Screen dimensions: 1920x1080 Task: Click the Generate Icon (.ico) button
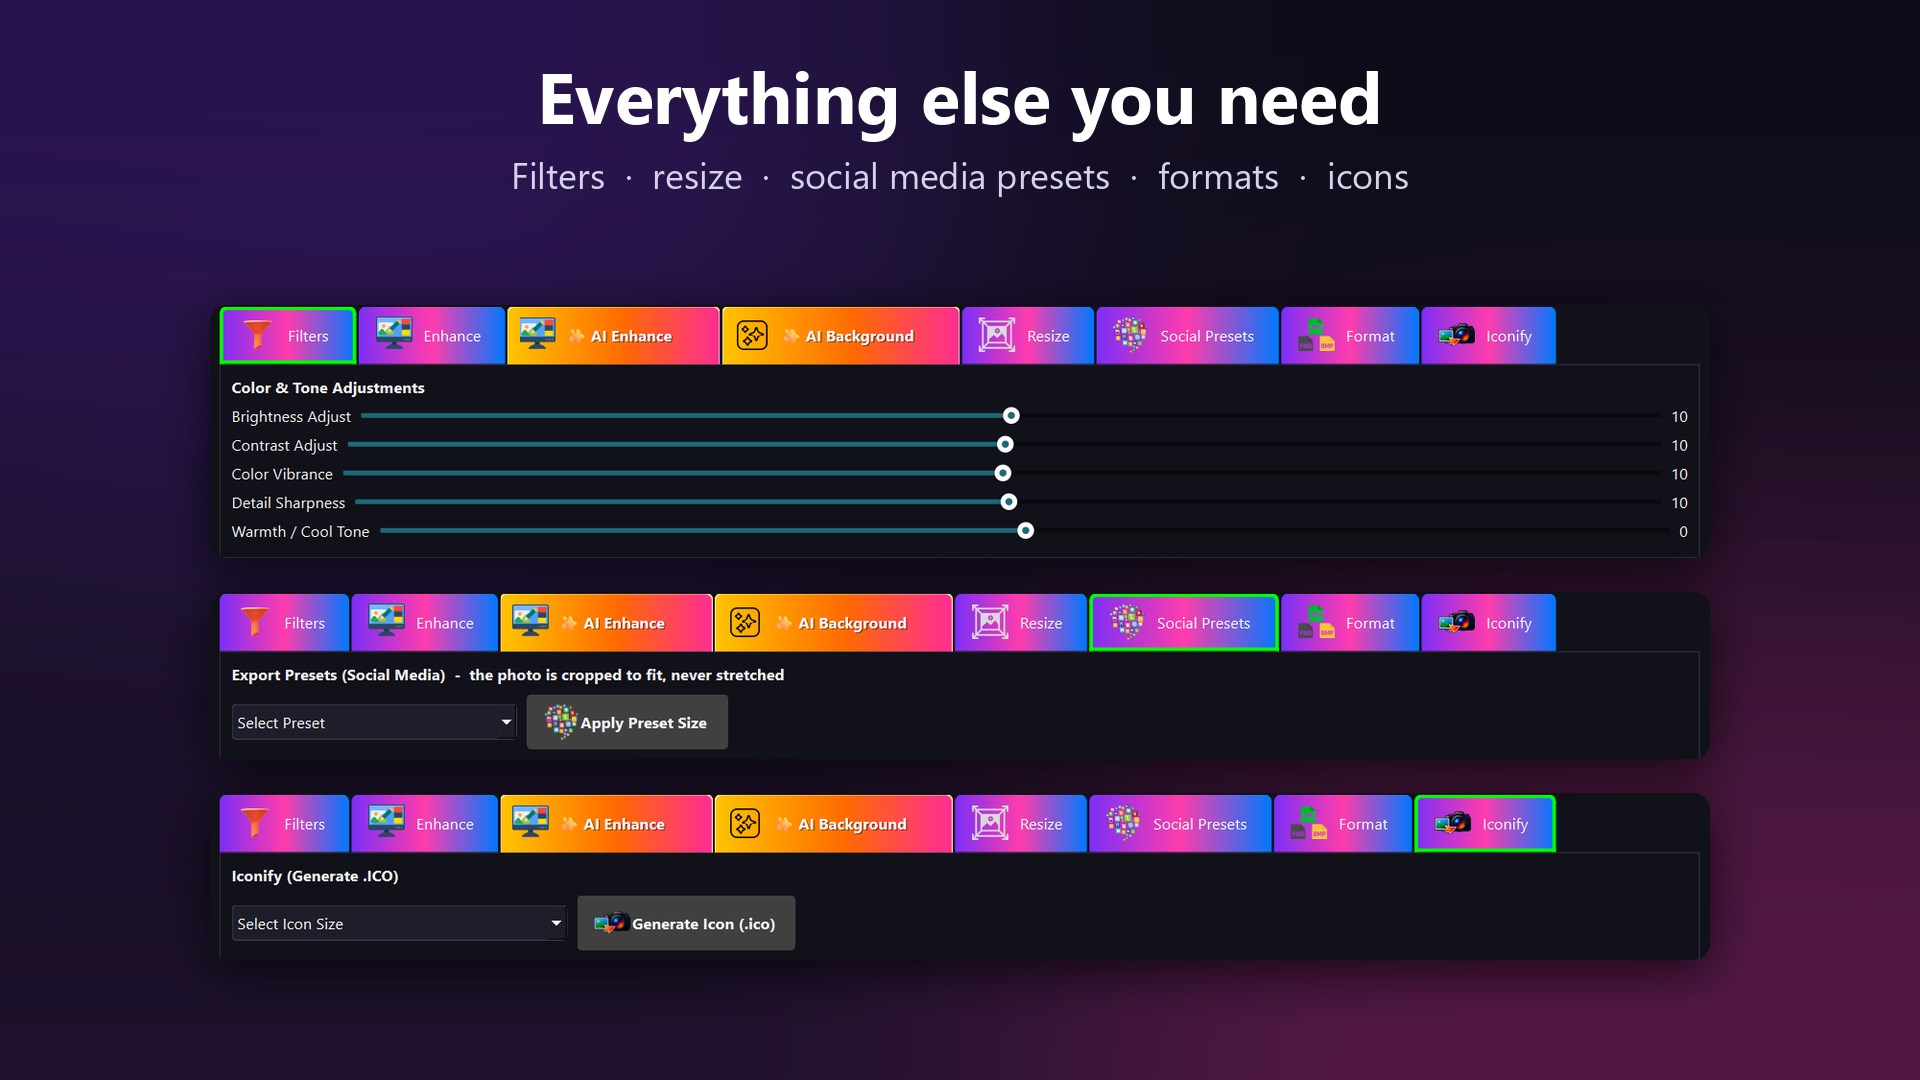pyautogui.click(x=686, y=923)
